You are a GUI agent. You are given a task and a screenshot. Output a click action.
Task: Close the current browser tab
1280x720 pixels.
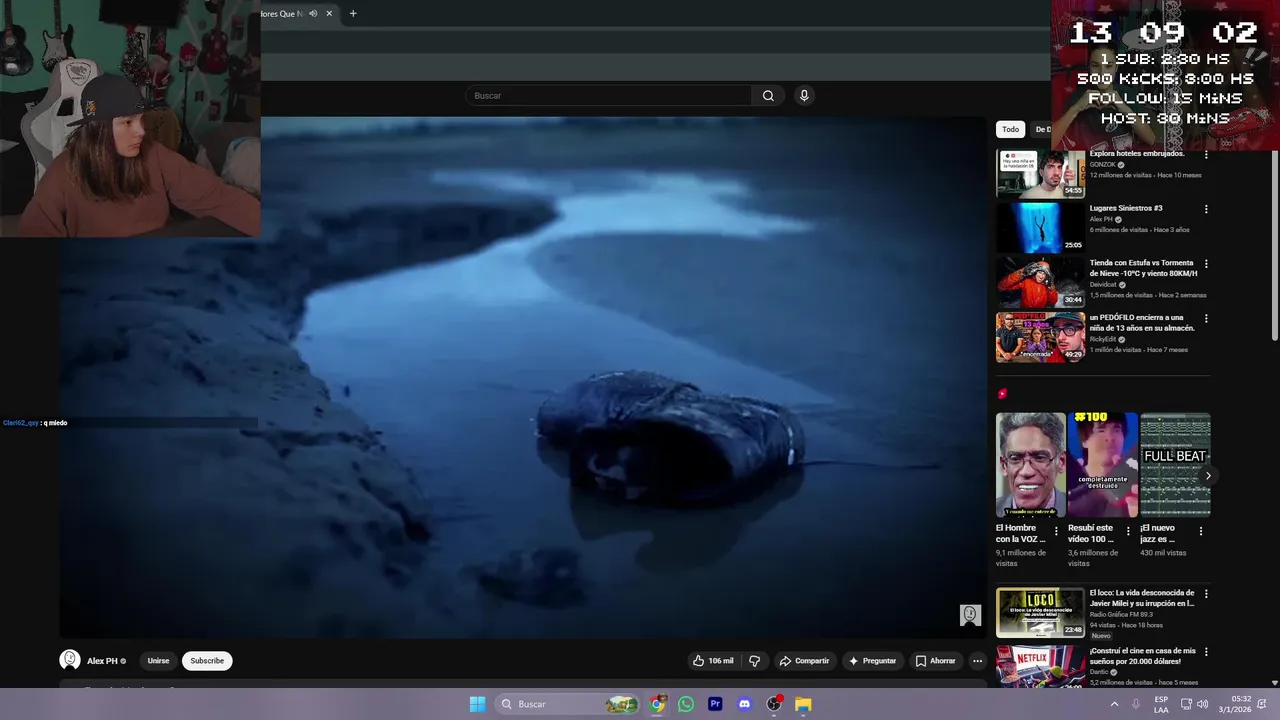[329, 14]
